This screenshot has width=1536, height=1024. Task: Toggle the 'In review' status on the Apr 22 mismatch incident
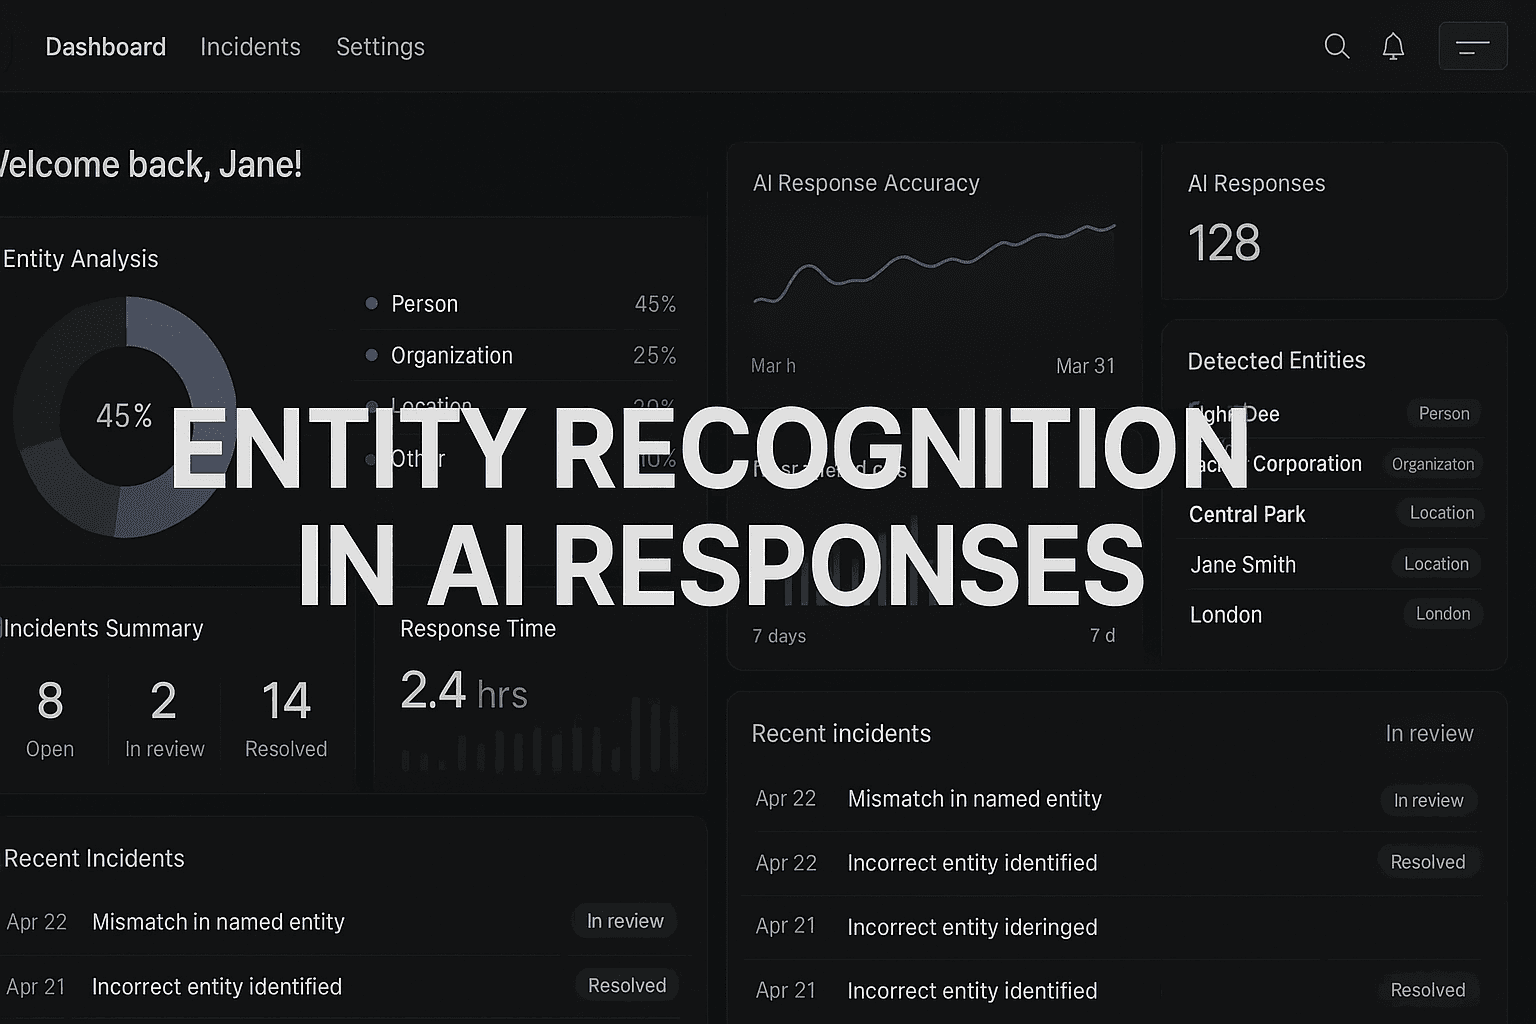1428,800
